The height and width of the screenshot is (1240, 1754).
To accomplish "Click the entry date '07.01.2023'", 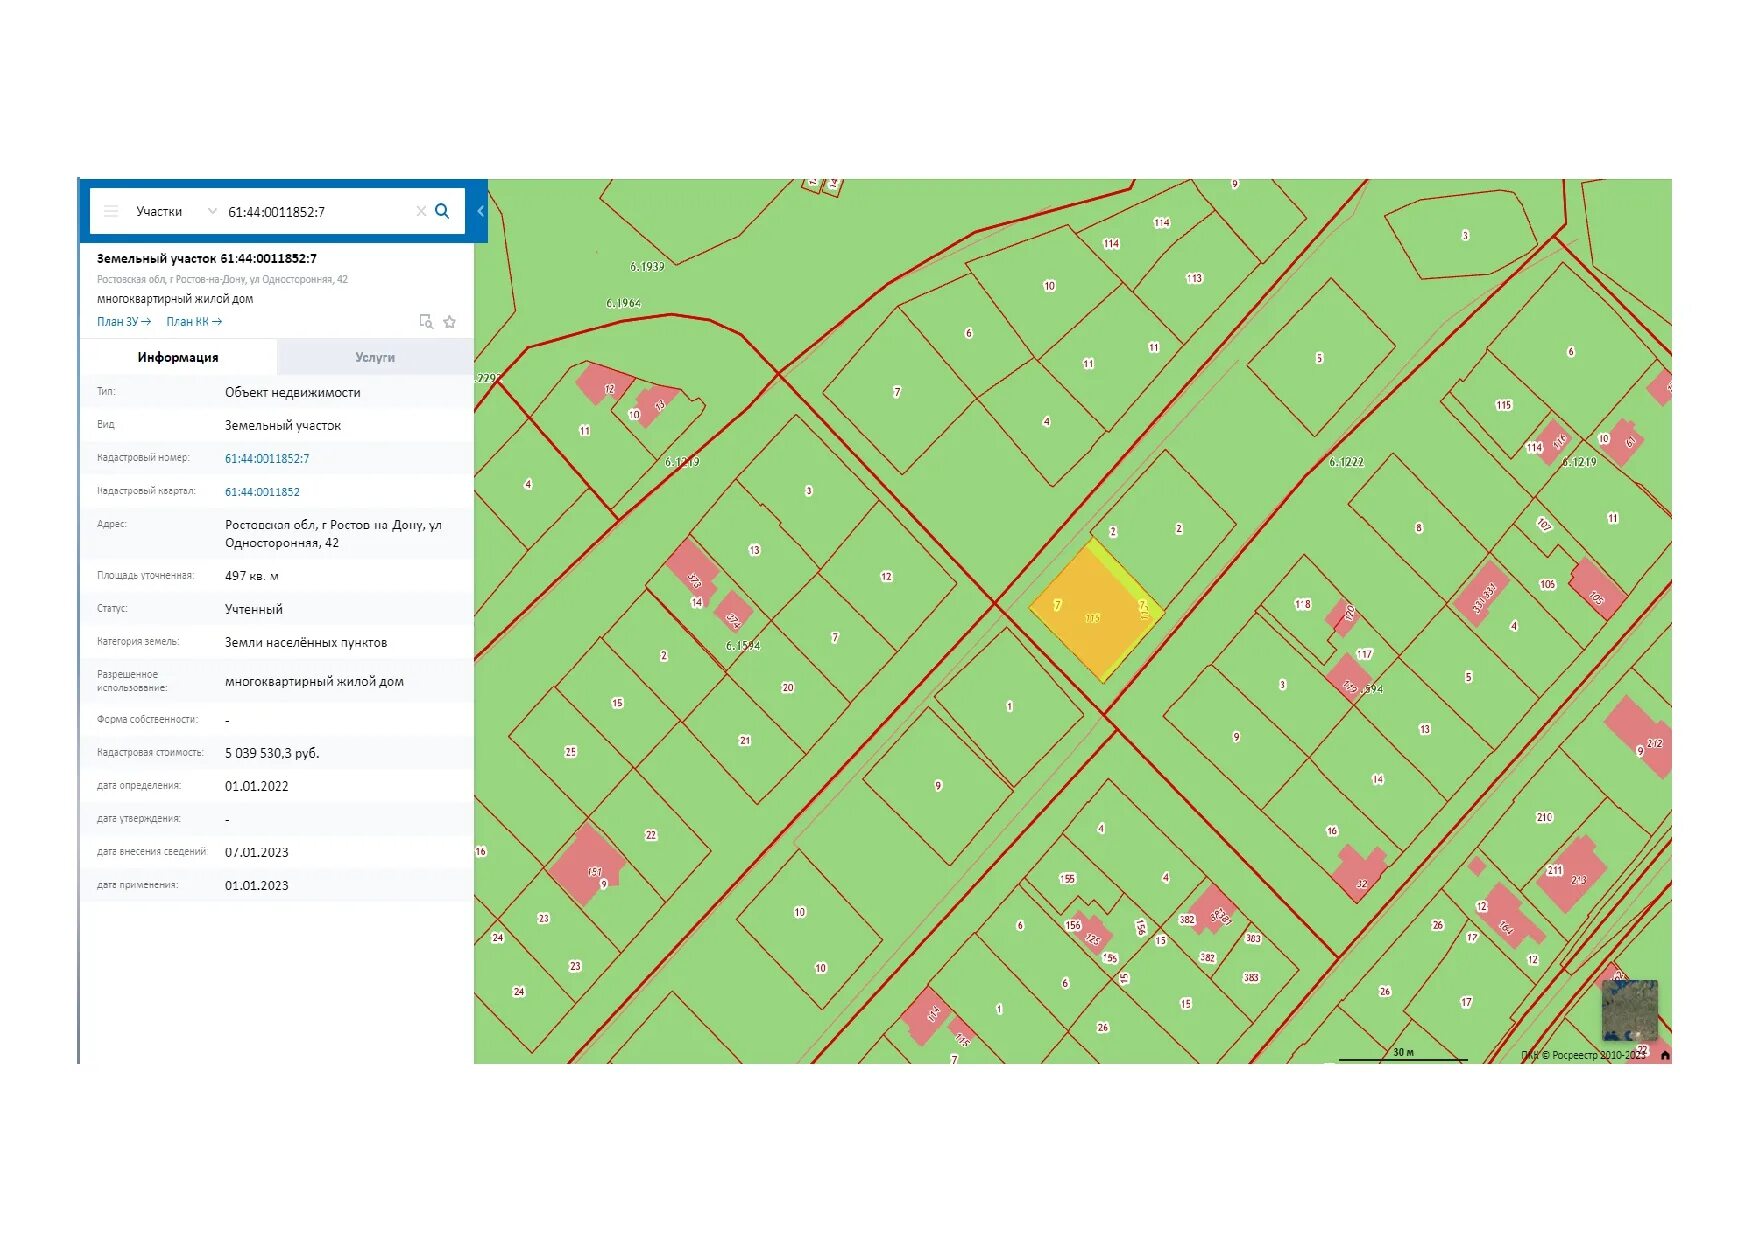I will (x=257, y=852).
